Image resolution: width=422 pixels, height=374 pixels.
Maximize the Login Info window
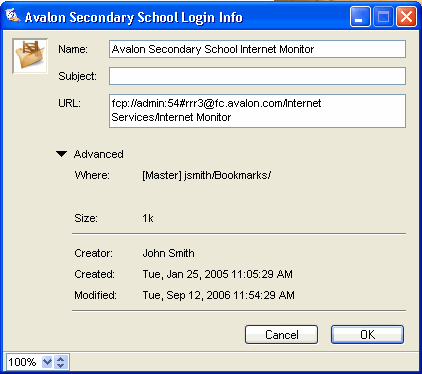click(383, 17)
